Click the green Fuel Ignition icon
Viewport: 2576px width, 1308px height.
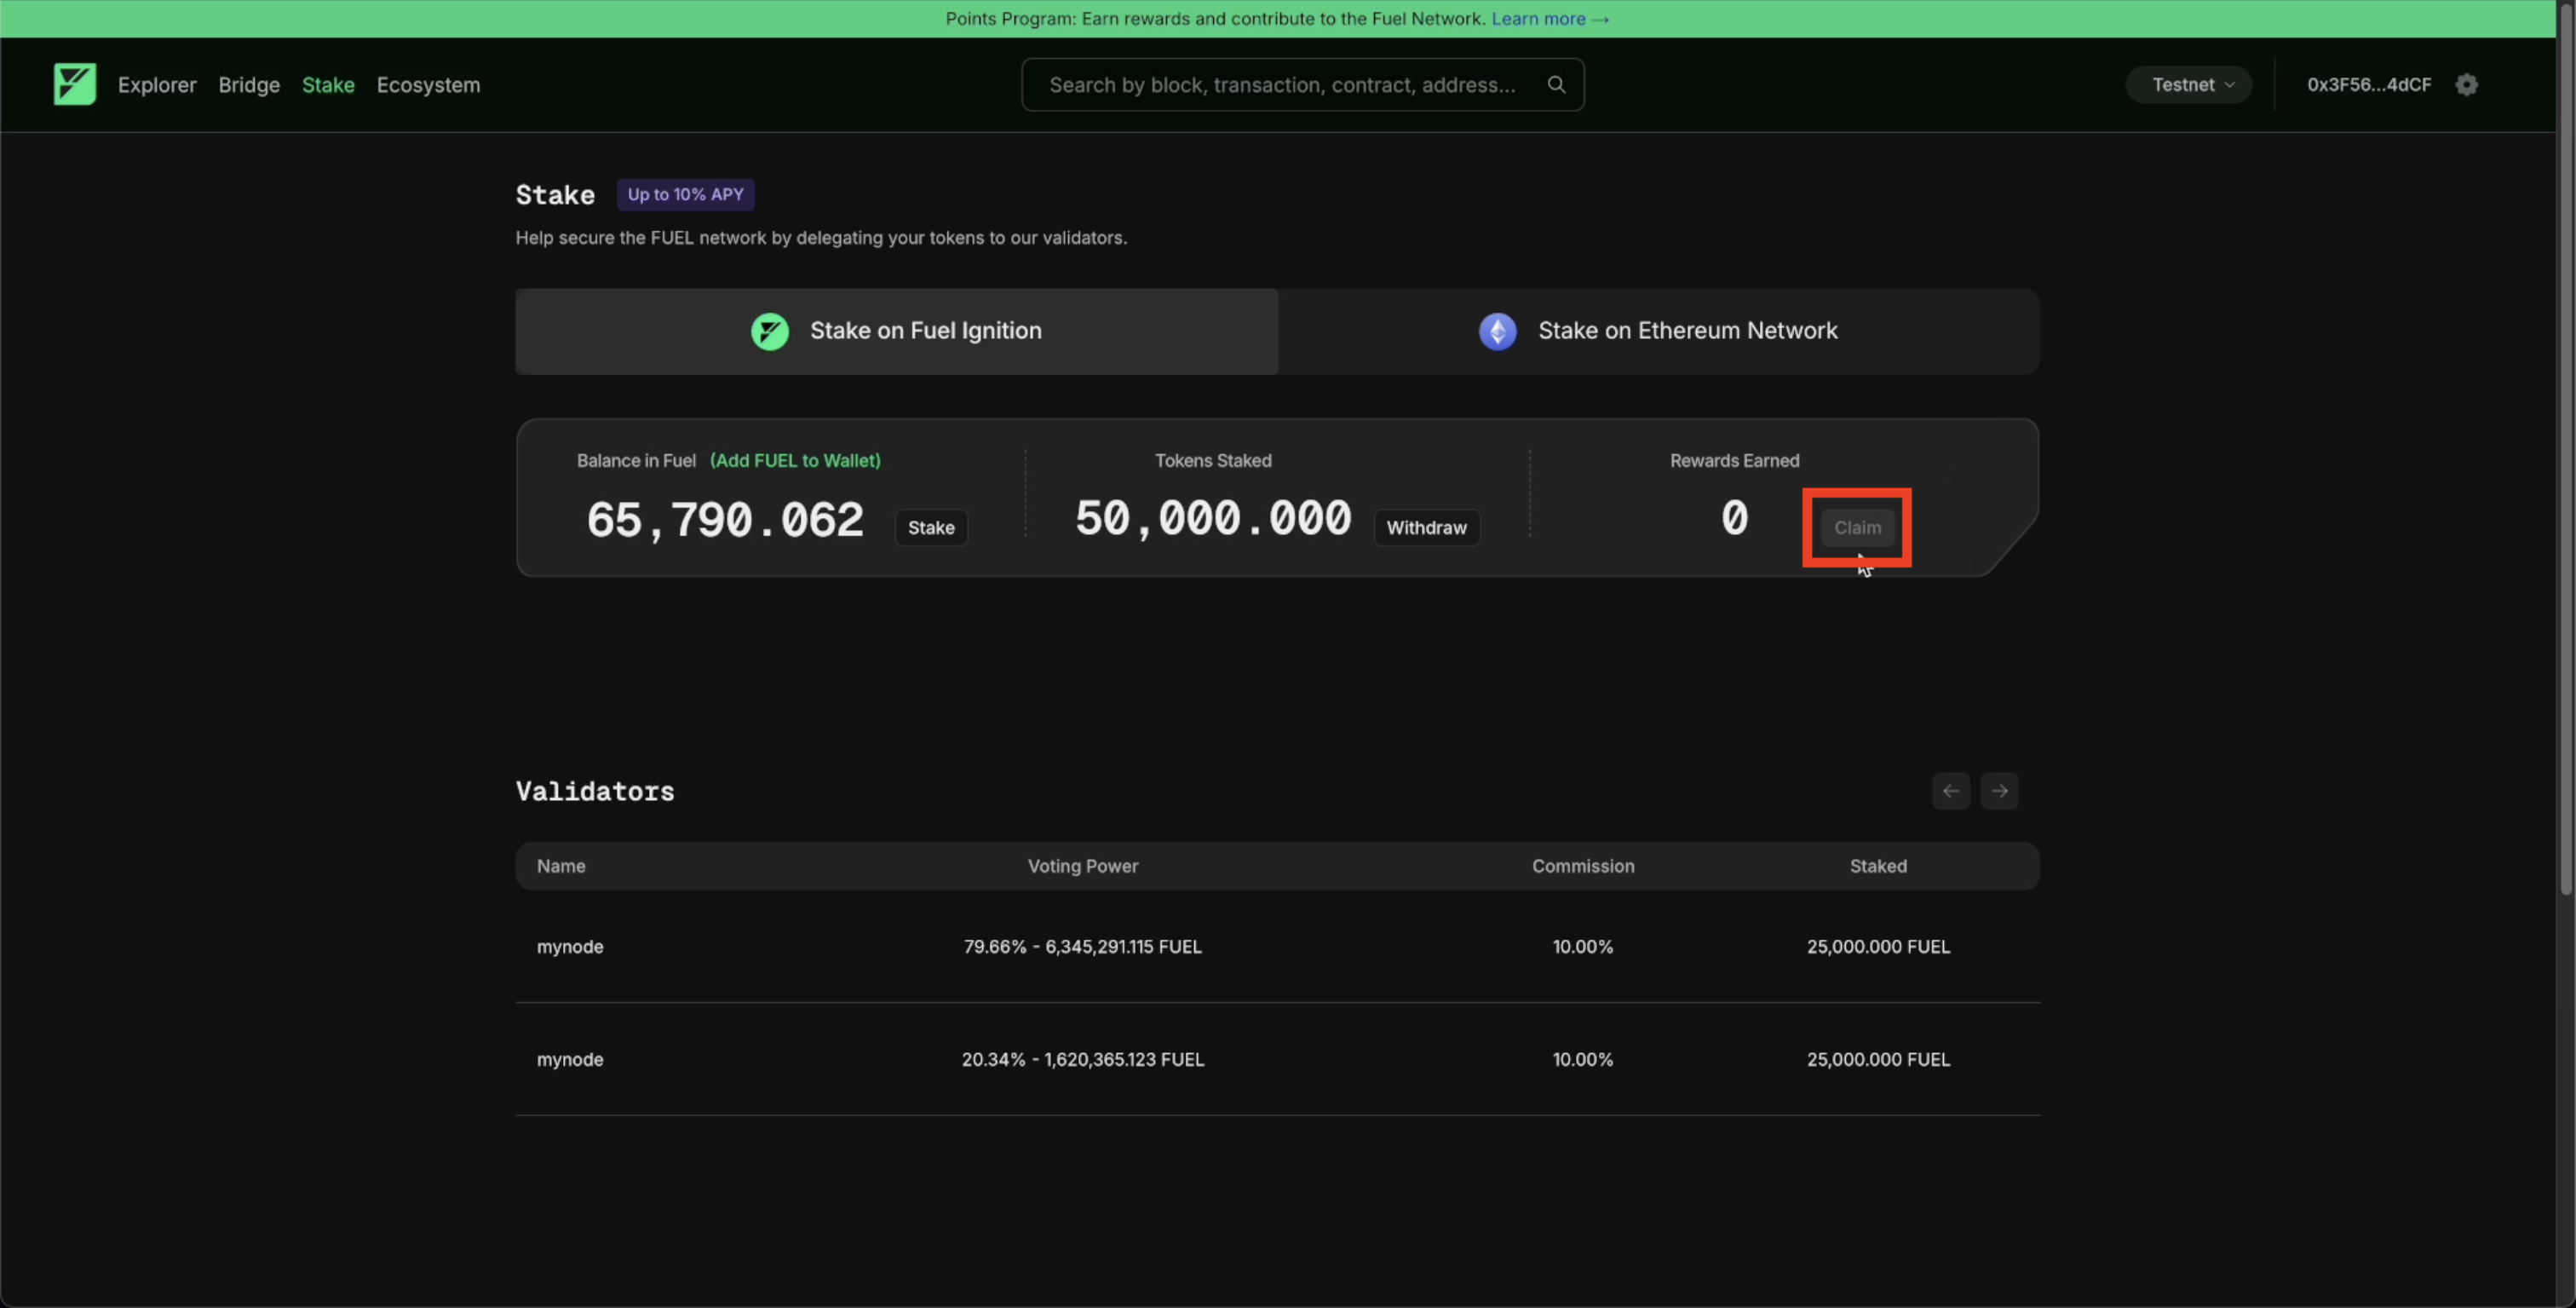(769, 331)
